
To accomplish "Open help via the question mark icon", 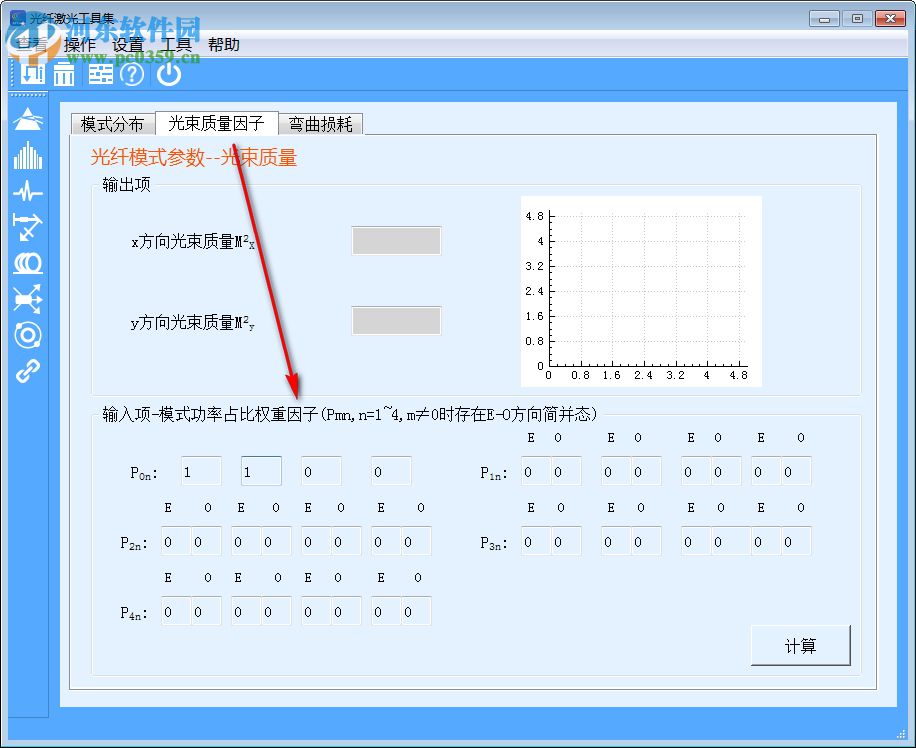I will [132, 75].
